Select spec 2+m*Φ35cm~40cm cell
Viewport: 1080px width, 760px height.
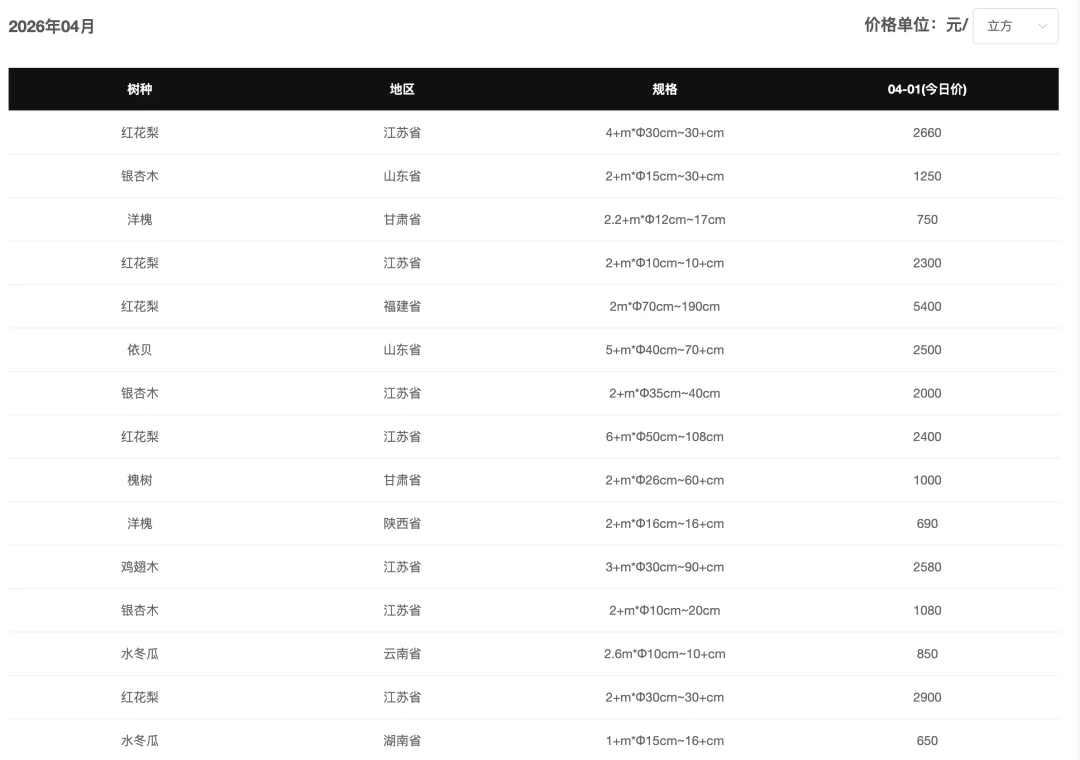click(665, 393)
